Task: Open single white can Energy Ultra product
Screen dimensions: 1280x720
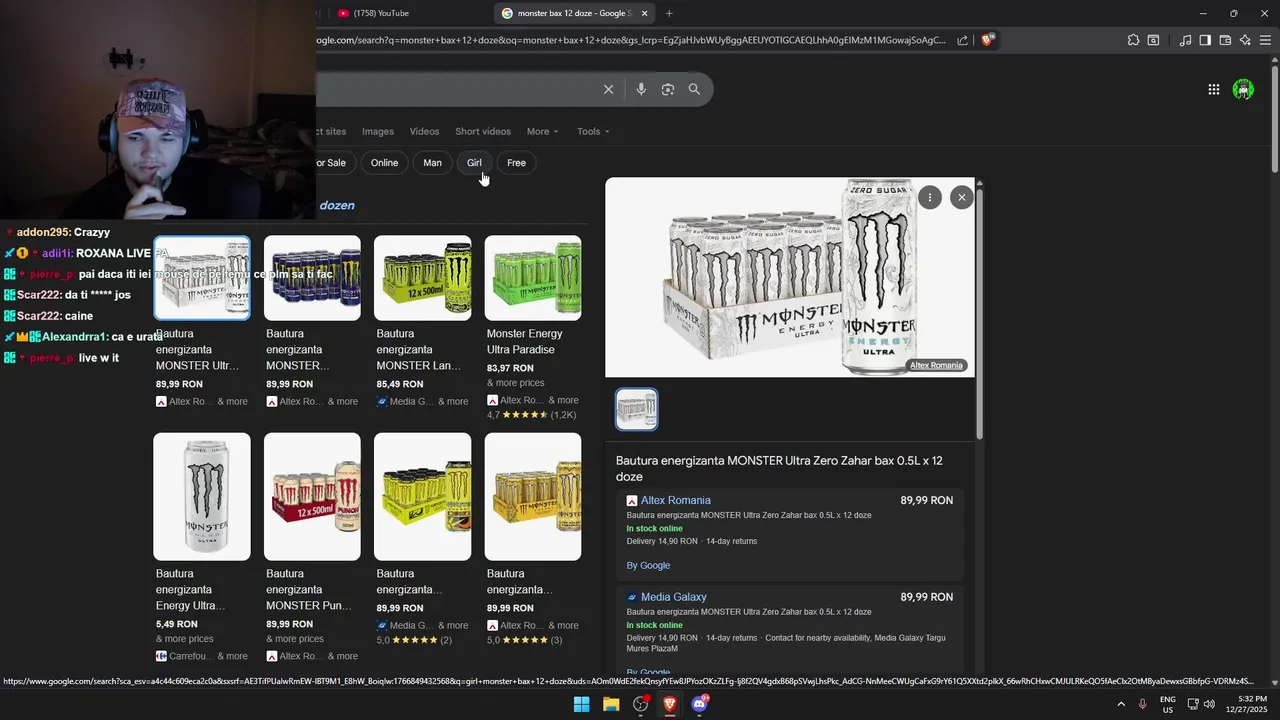Action: point(202,496)
